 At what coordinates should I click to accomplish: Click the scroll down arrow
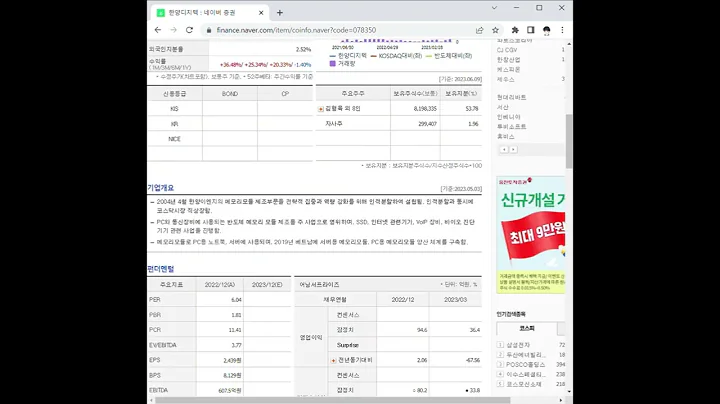(x=569, y=392)
